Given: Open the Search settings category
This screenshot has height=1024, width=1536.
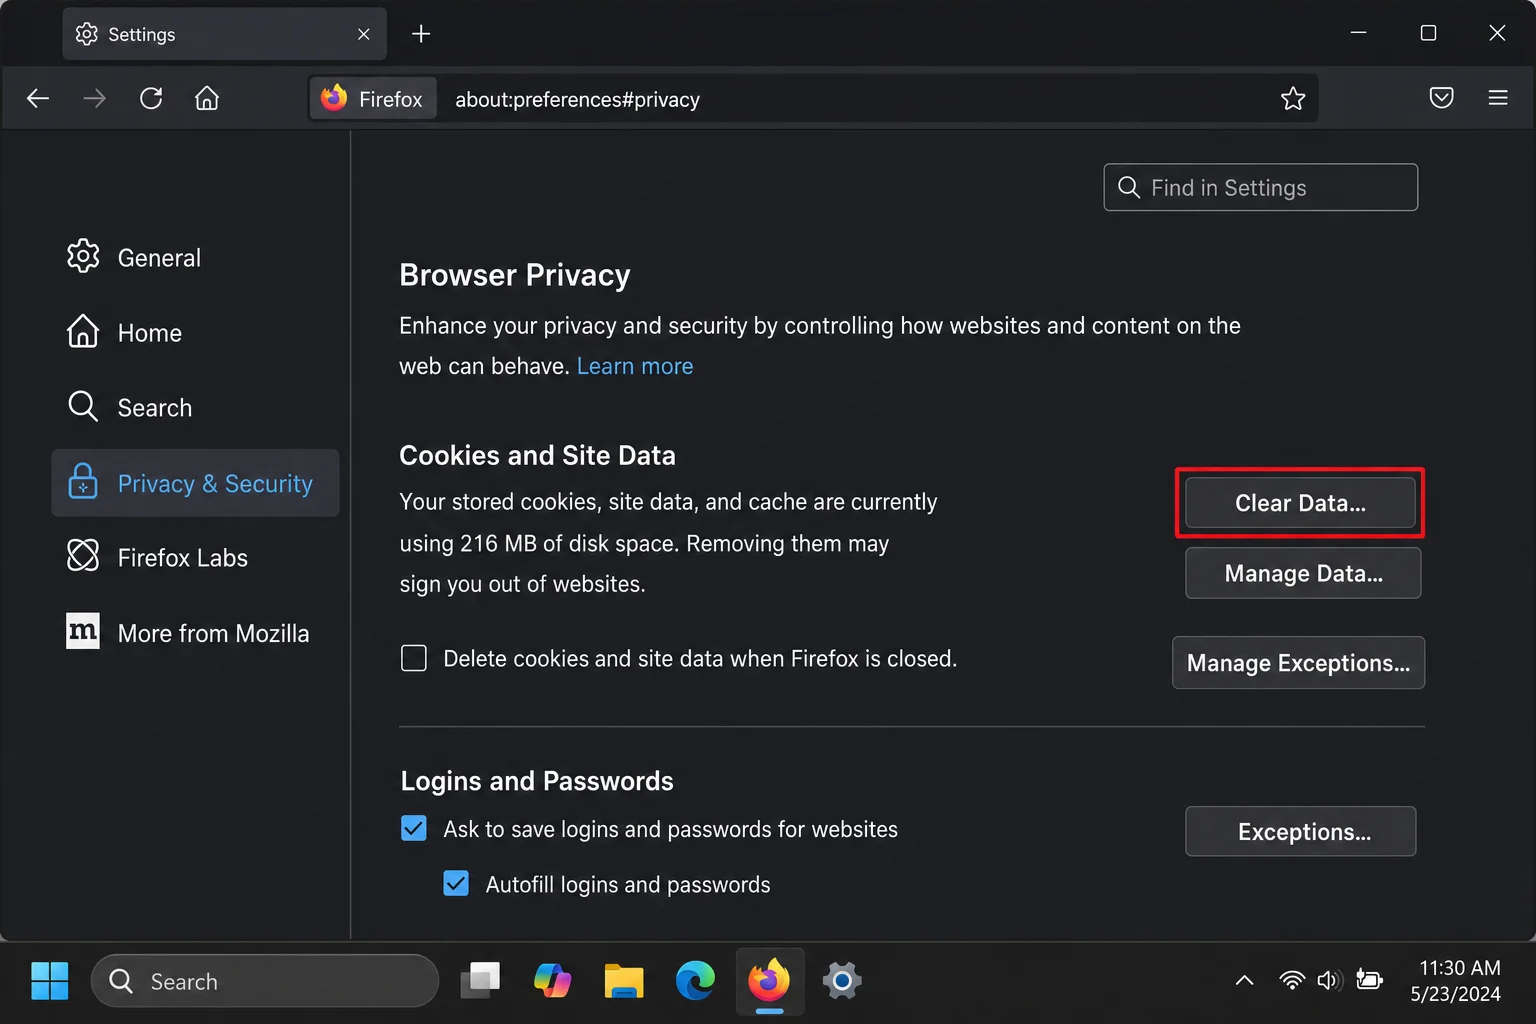Looking at the screenshot, I should tap(129, 407).
